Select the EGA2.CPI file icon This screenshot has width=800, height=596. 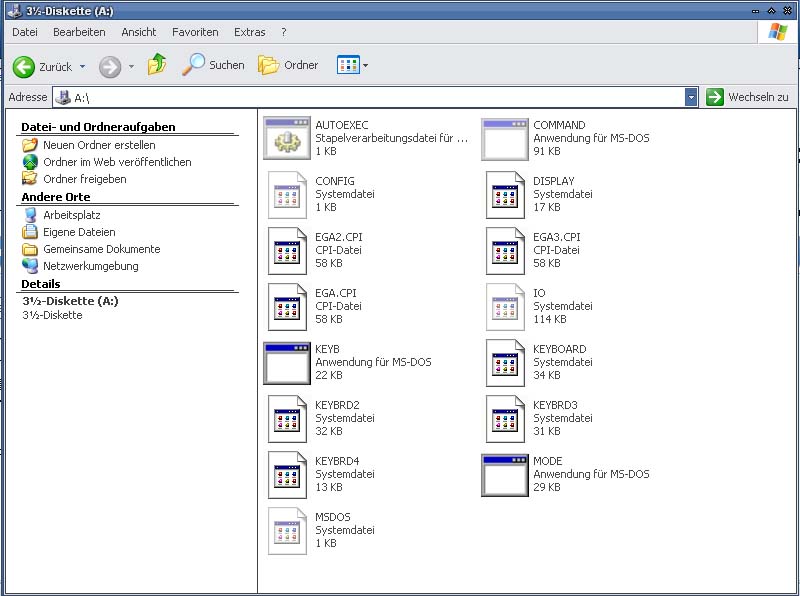coord(287,251)
